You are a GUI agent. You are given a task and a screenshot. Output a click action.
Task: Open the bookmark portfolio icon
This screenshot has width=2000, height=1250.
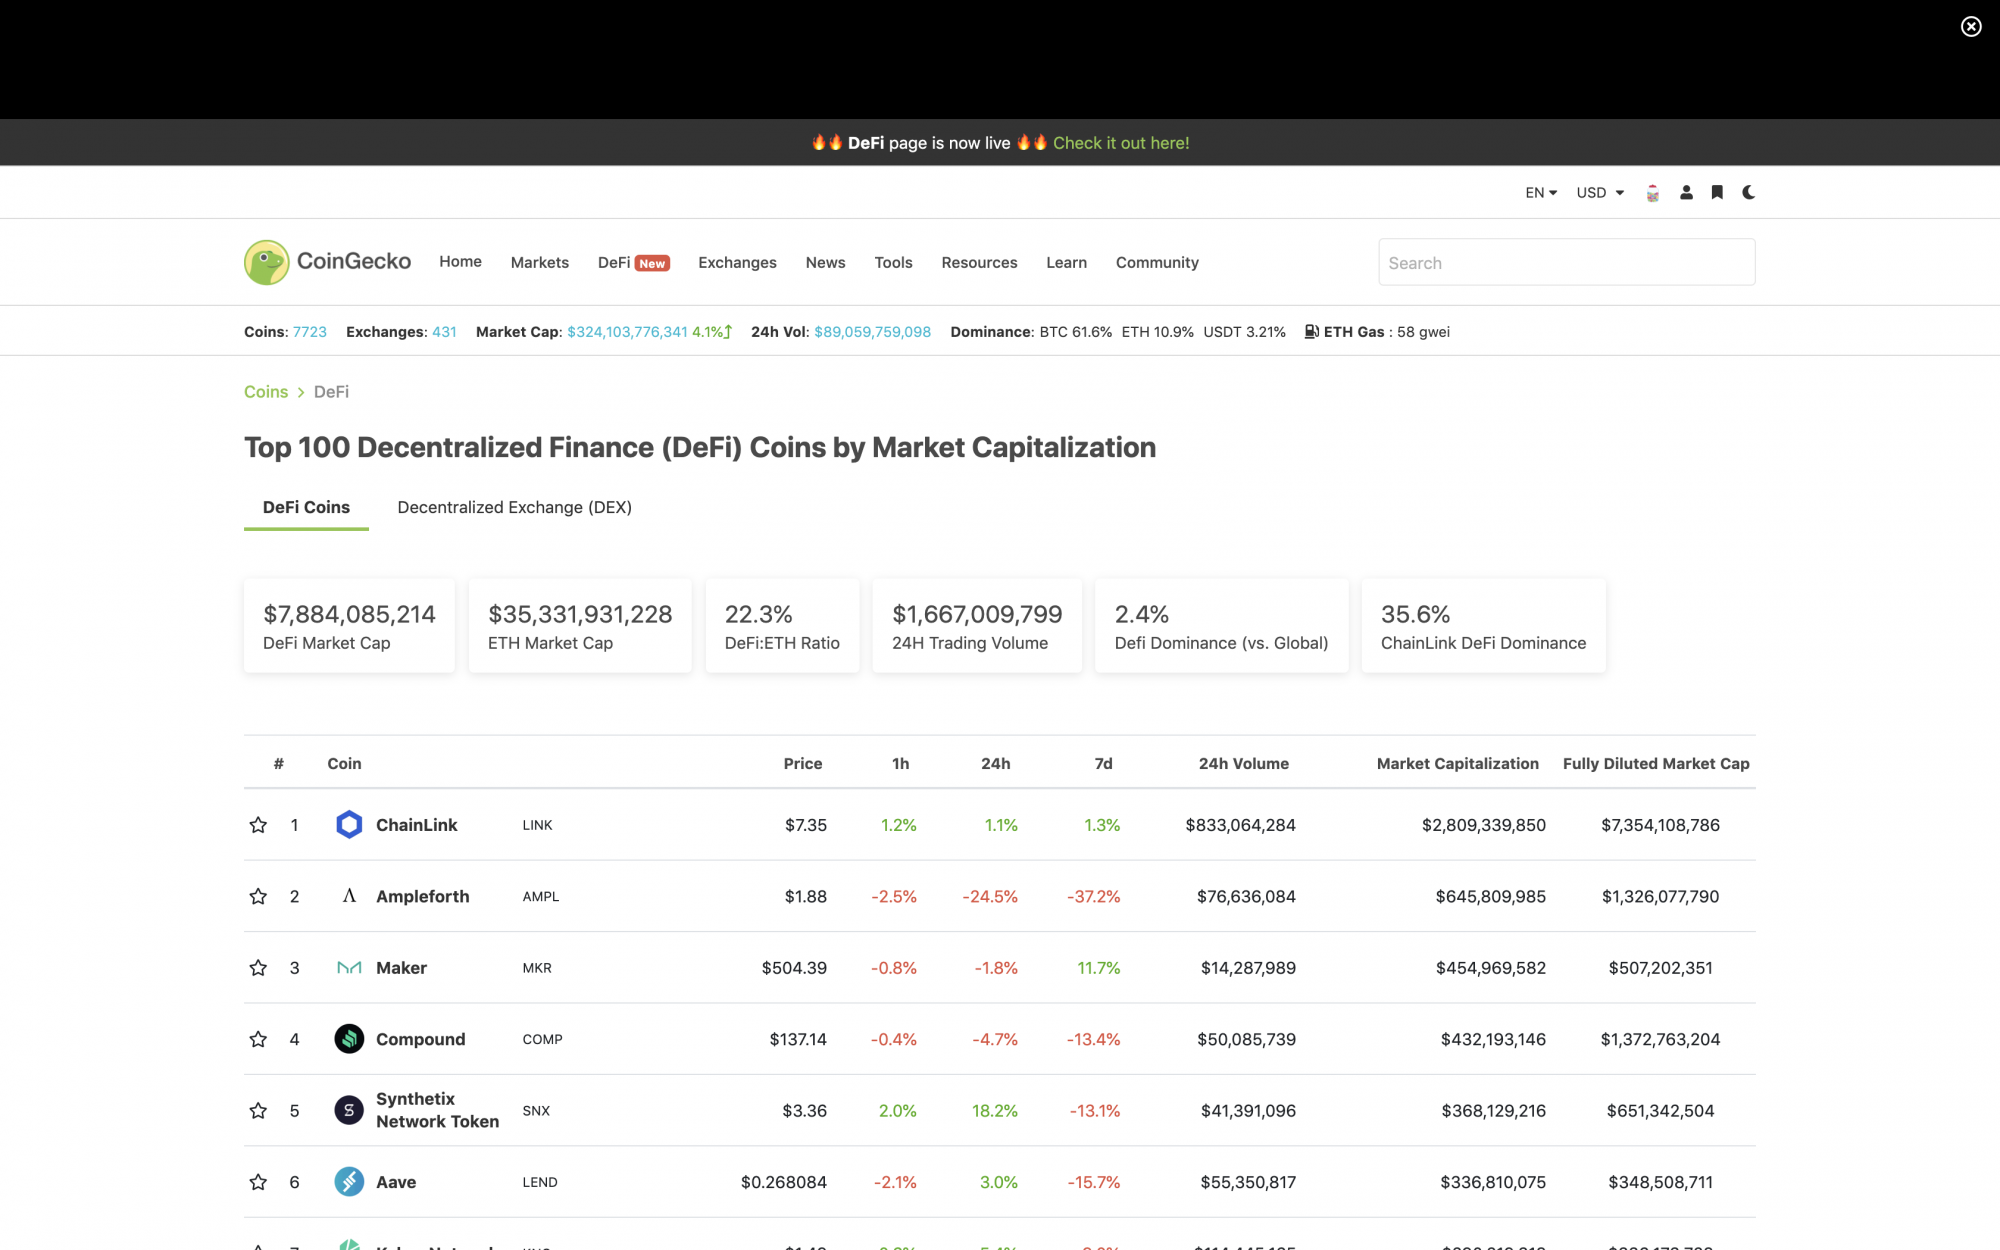pos(1717,193)
